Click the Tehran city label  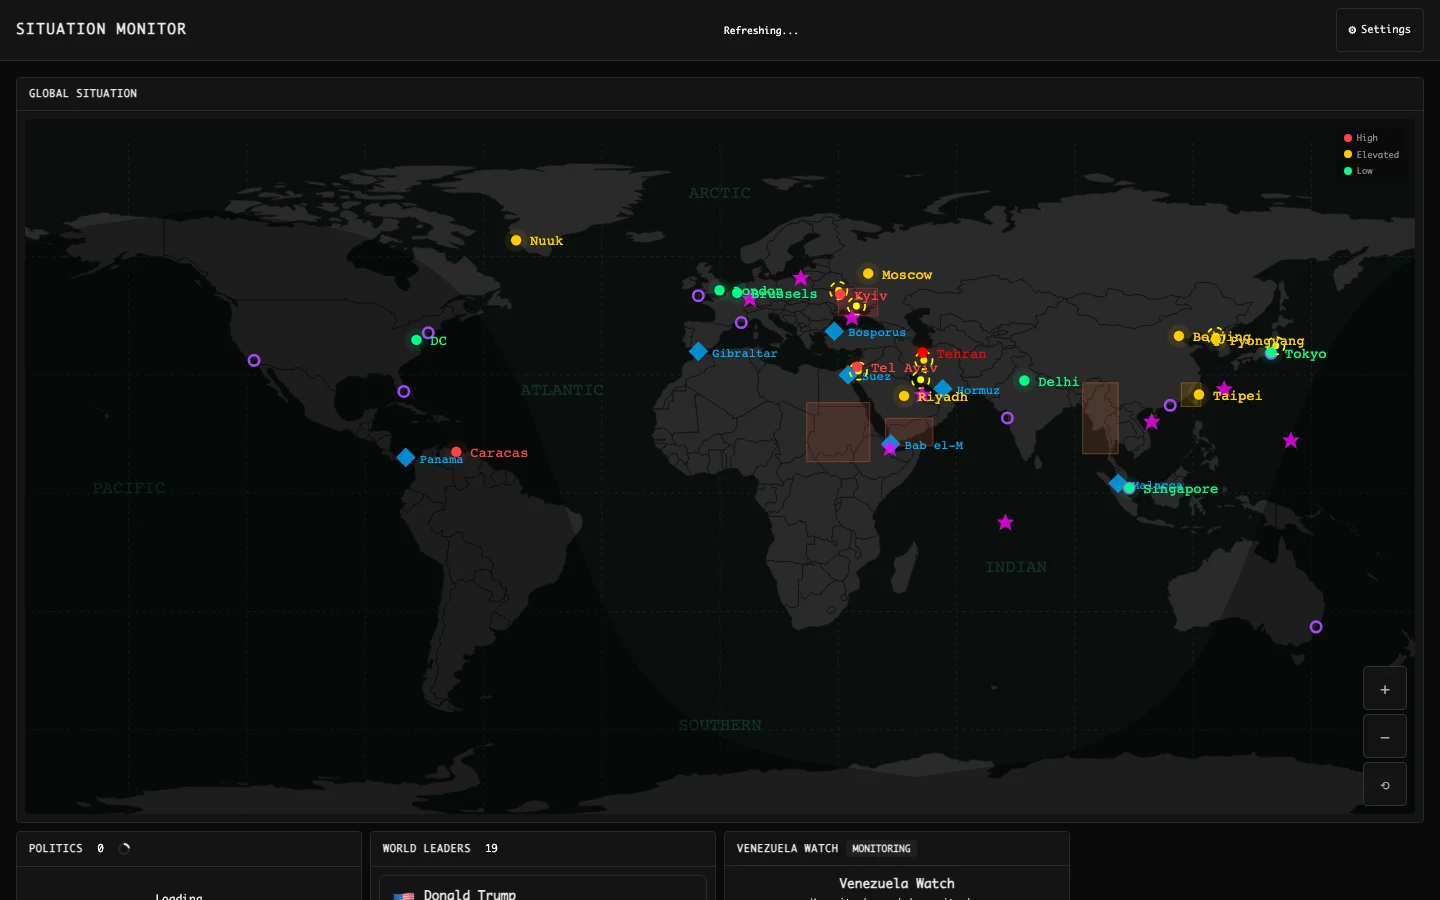[x=961, y=354]
